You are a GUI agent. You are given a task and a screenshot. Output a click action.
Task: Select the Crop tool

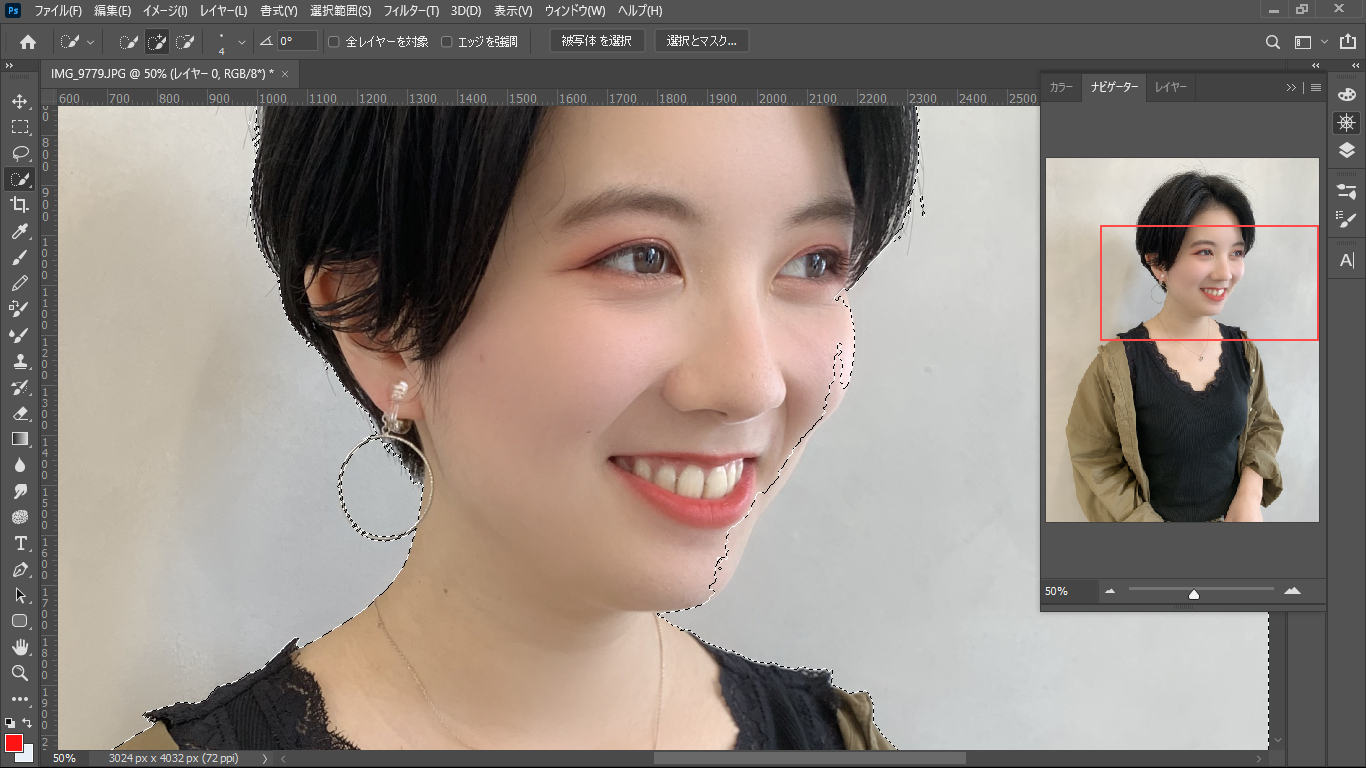click(x=19, y=205)
